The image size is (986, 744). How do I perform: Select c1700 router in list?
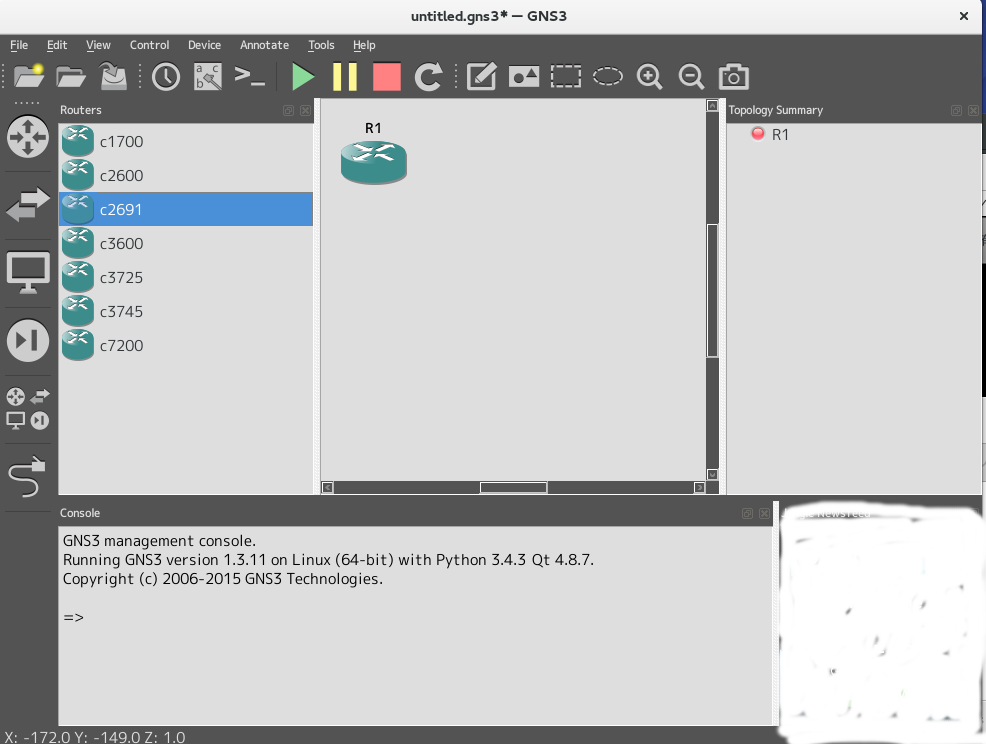click(186, 141)
